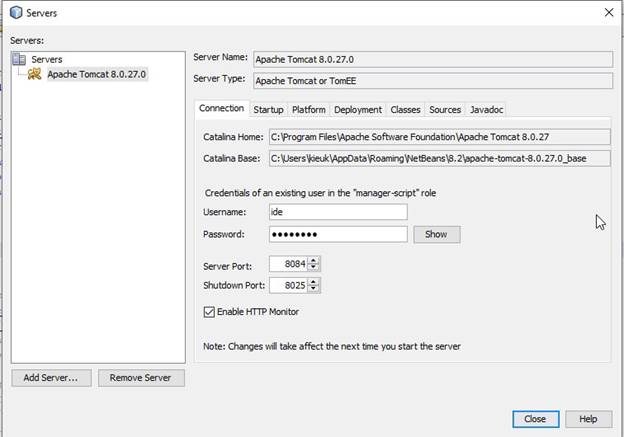
Task: Open the Deployment tab
Action: [358, 109]
